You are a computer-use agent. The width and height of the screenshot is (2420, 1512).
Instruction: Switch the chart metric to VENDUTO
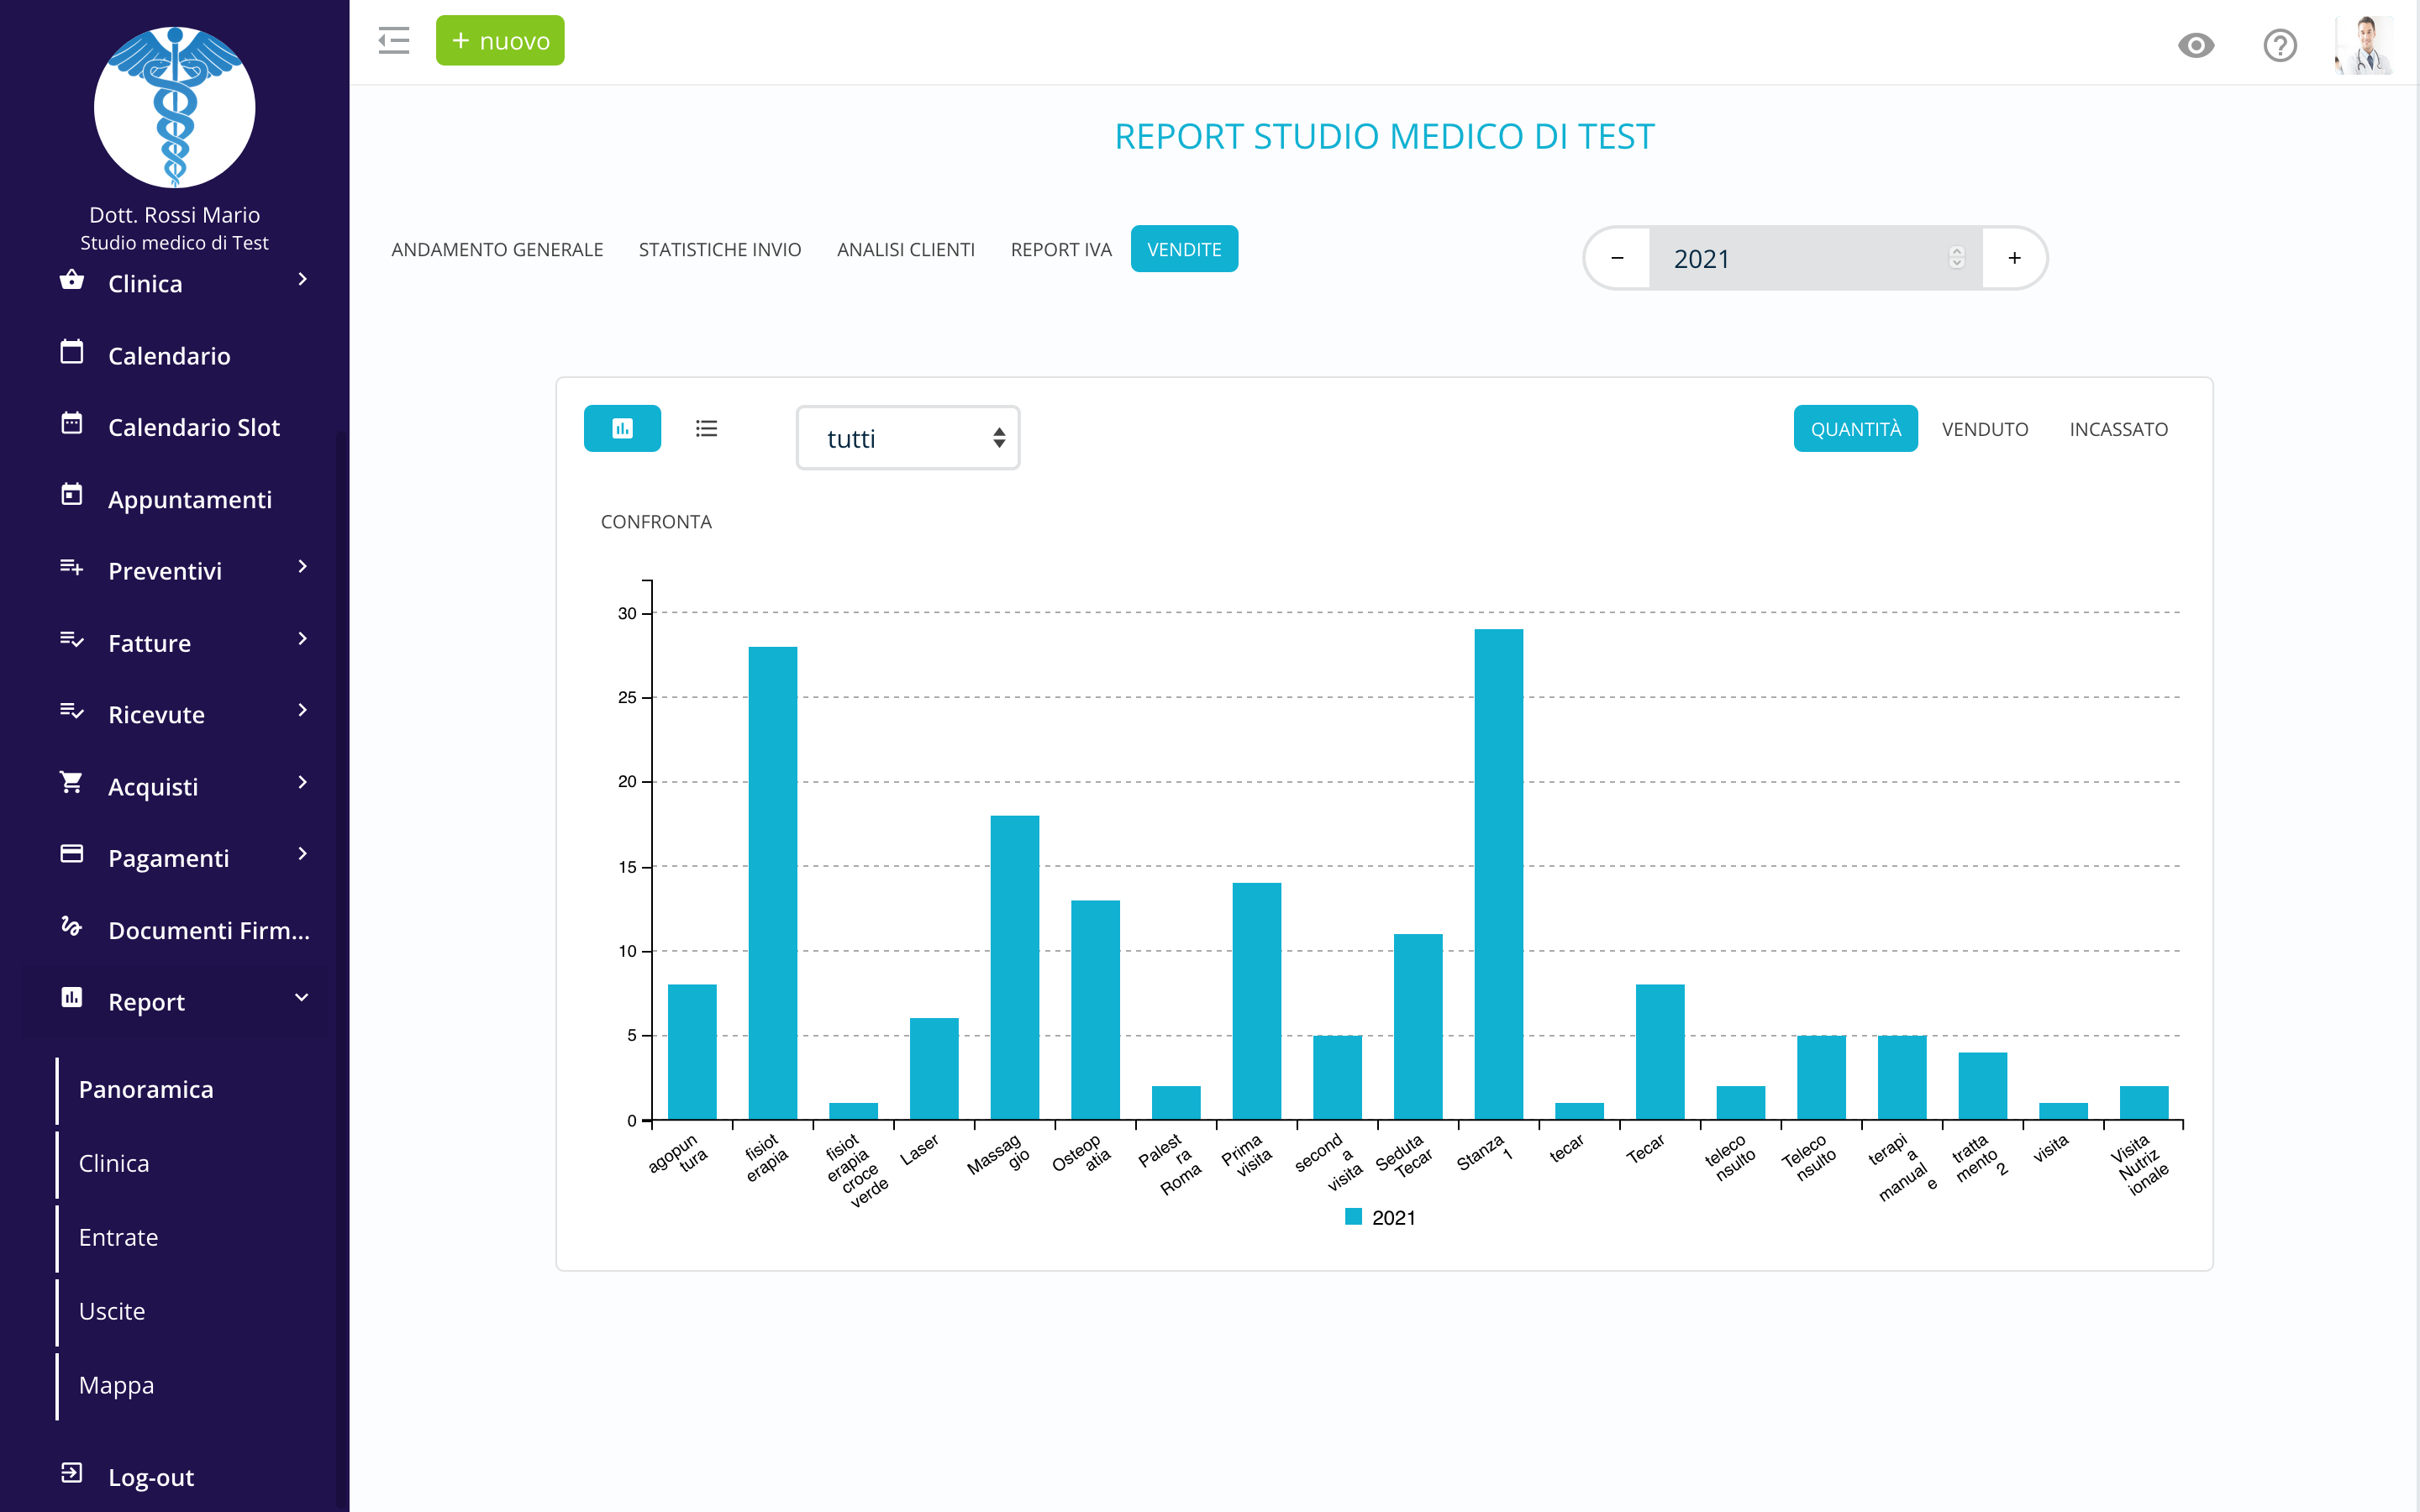tap(1984, 429)
